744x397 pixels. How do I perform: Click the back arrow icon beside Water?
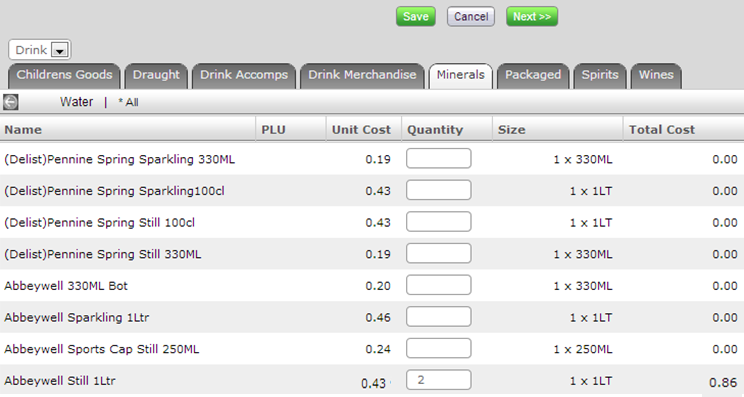10,102
